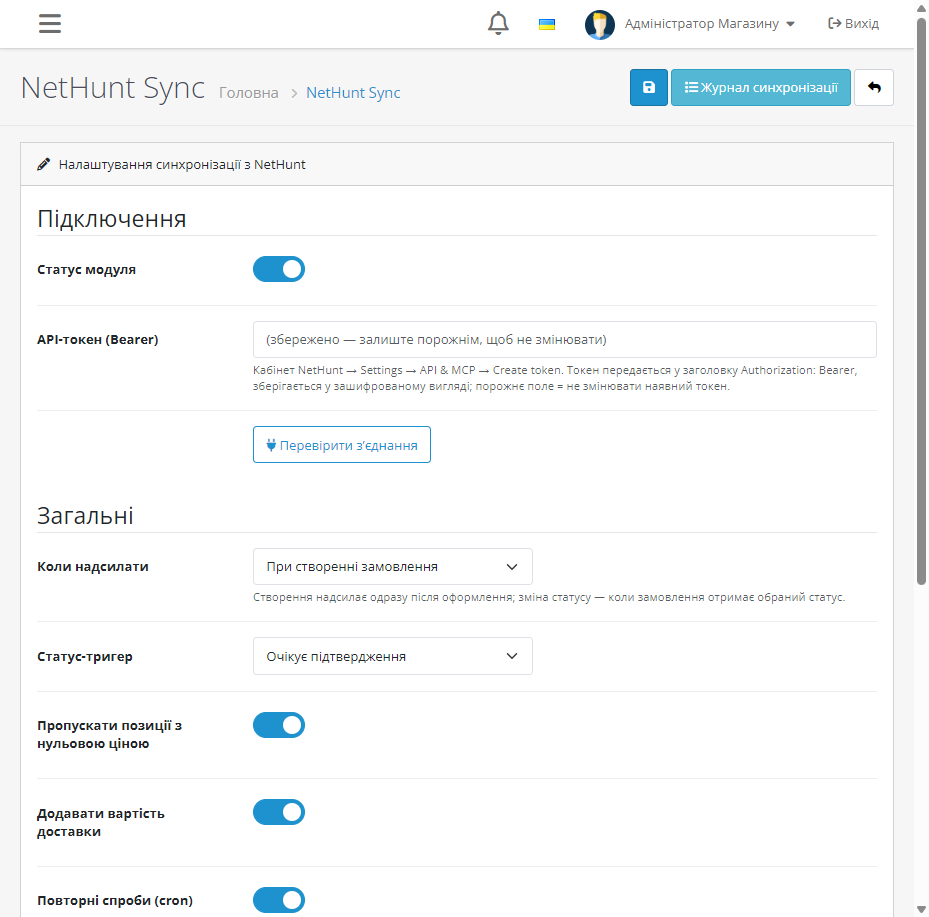Click the administrator avatar image

coord(600,24)
